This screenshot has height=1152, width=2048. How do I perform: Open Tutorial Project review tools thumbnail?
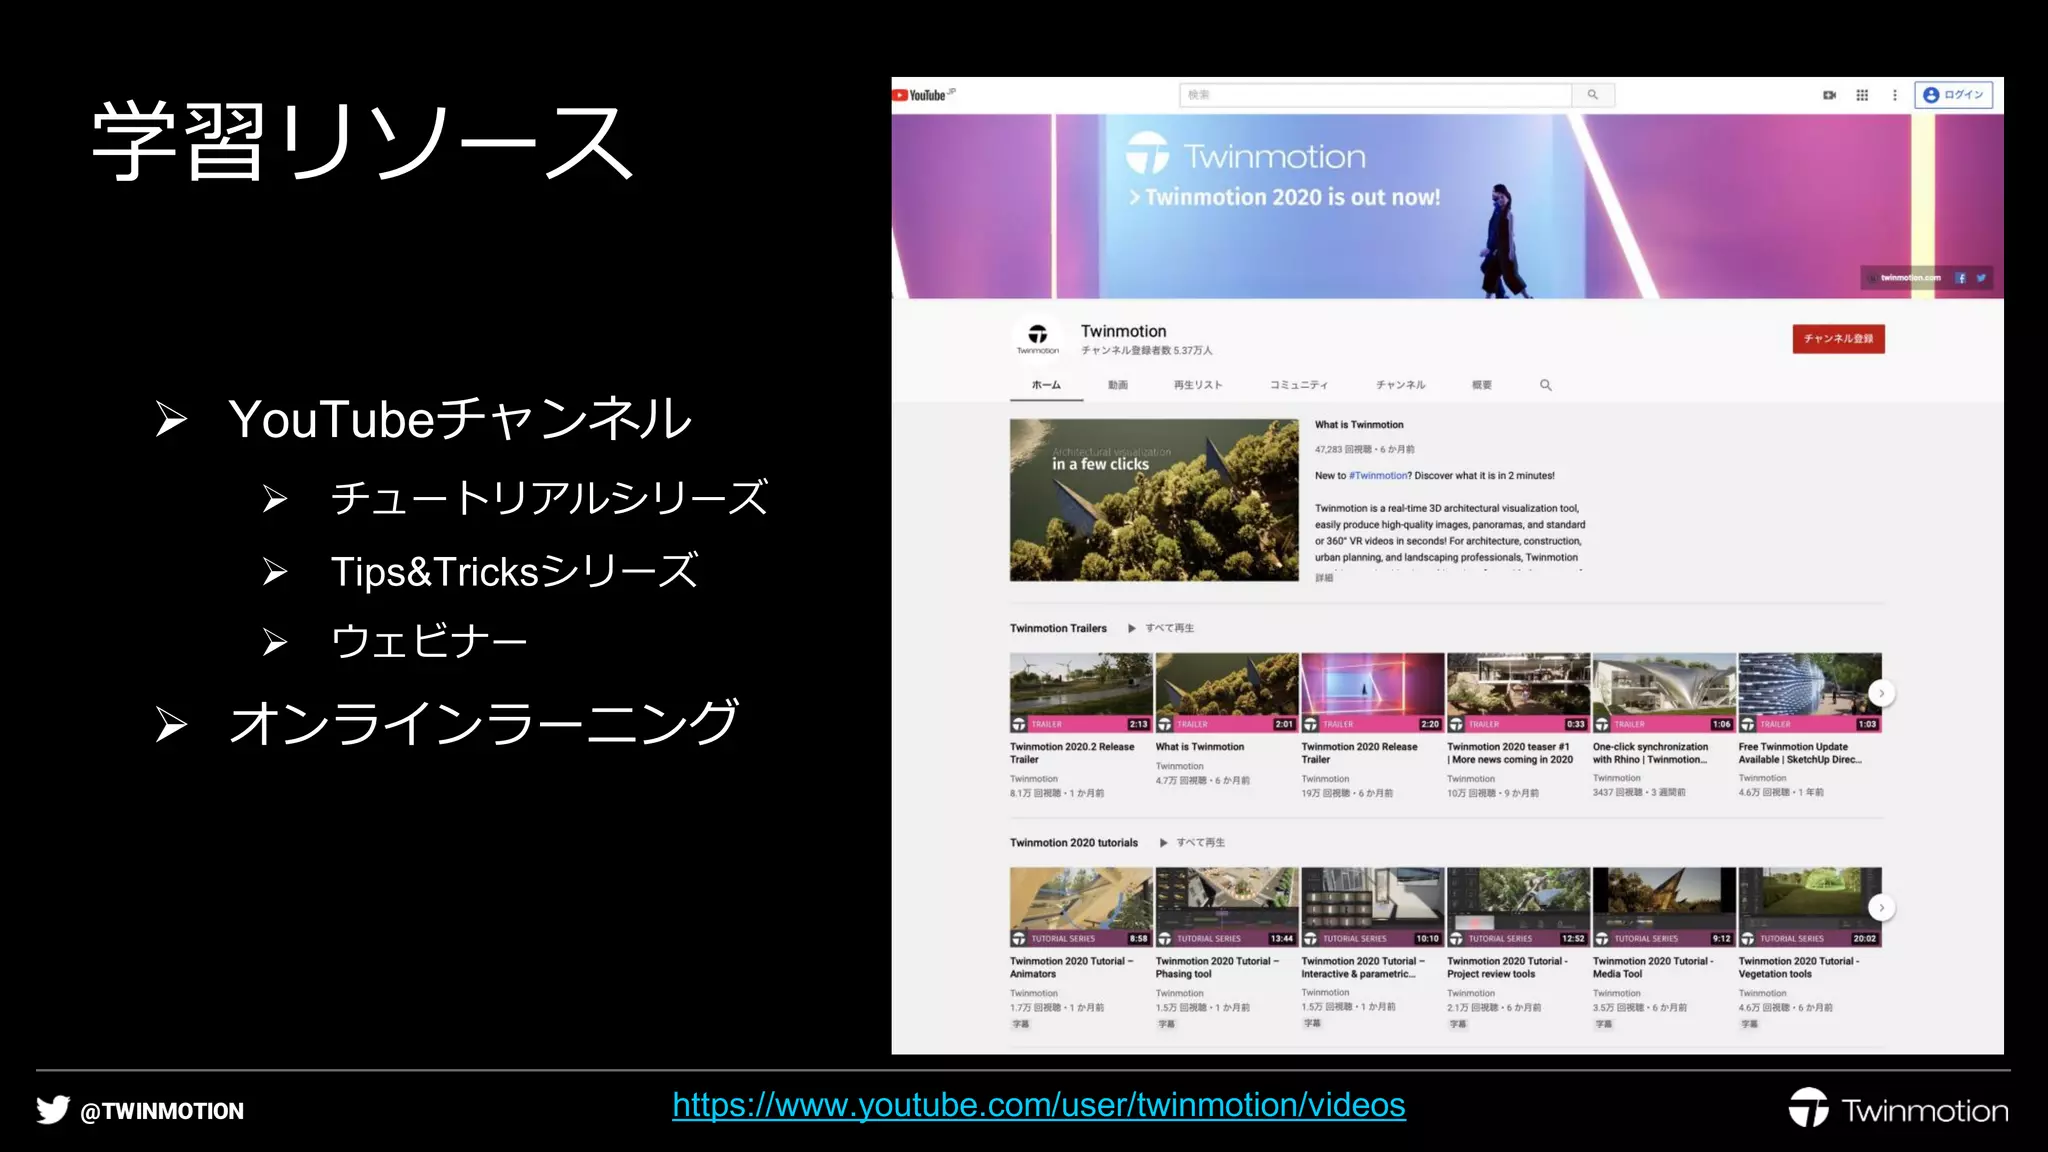[x=1518, y=907]
